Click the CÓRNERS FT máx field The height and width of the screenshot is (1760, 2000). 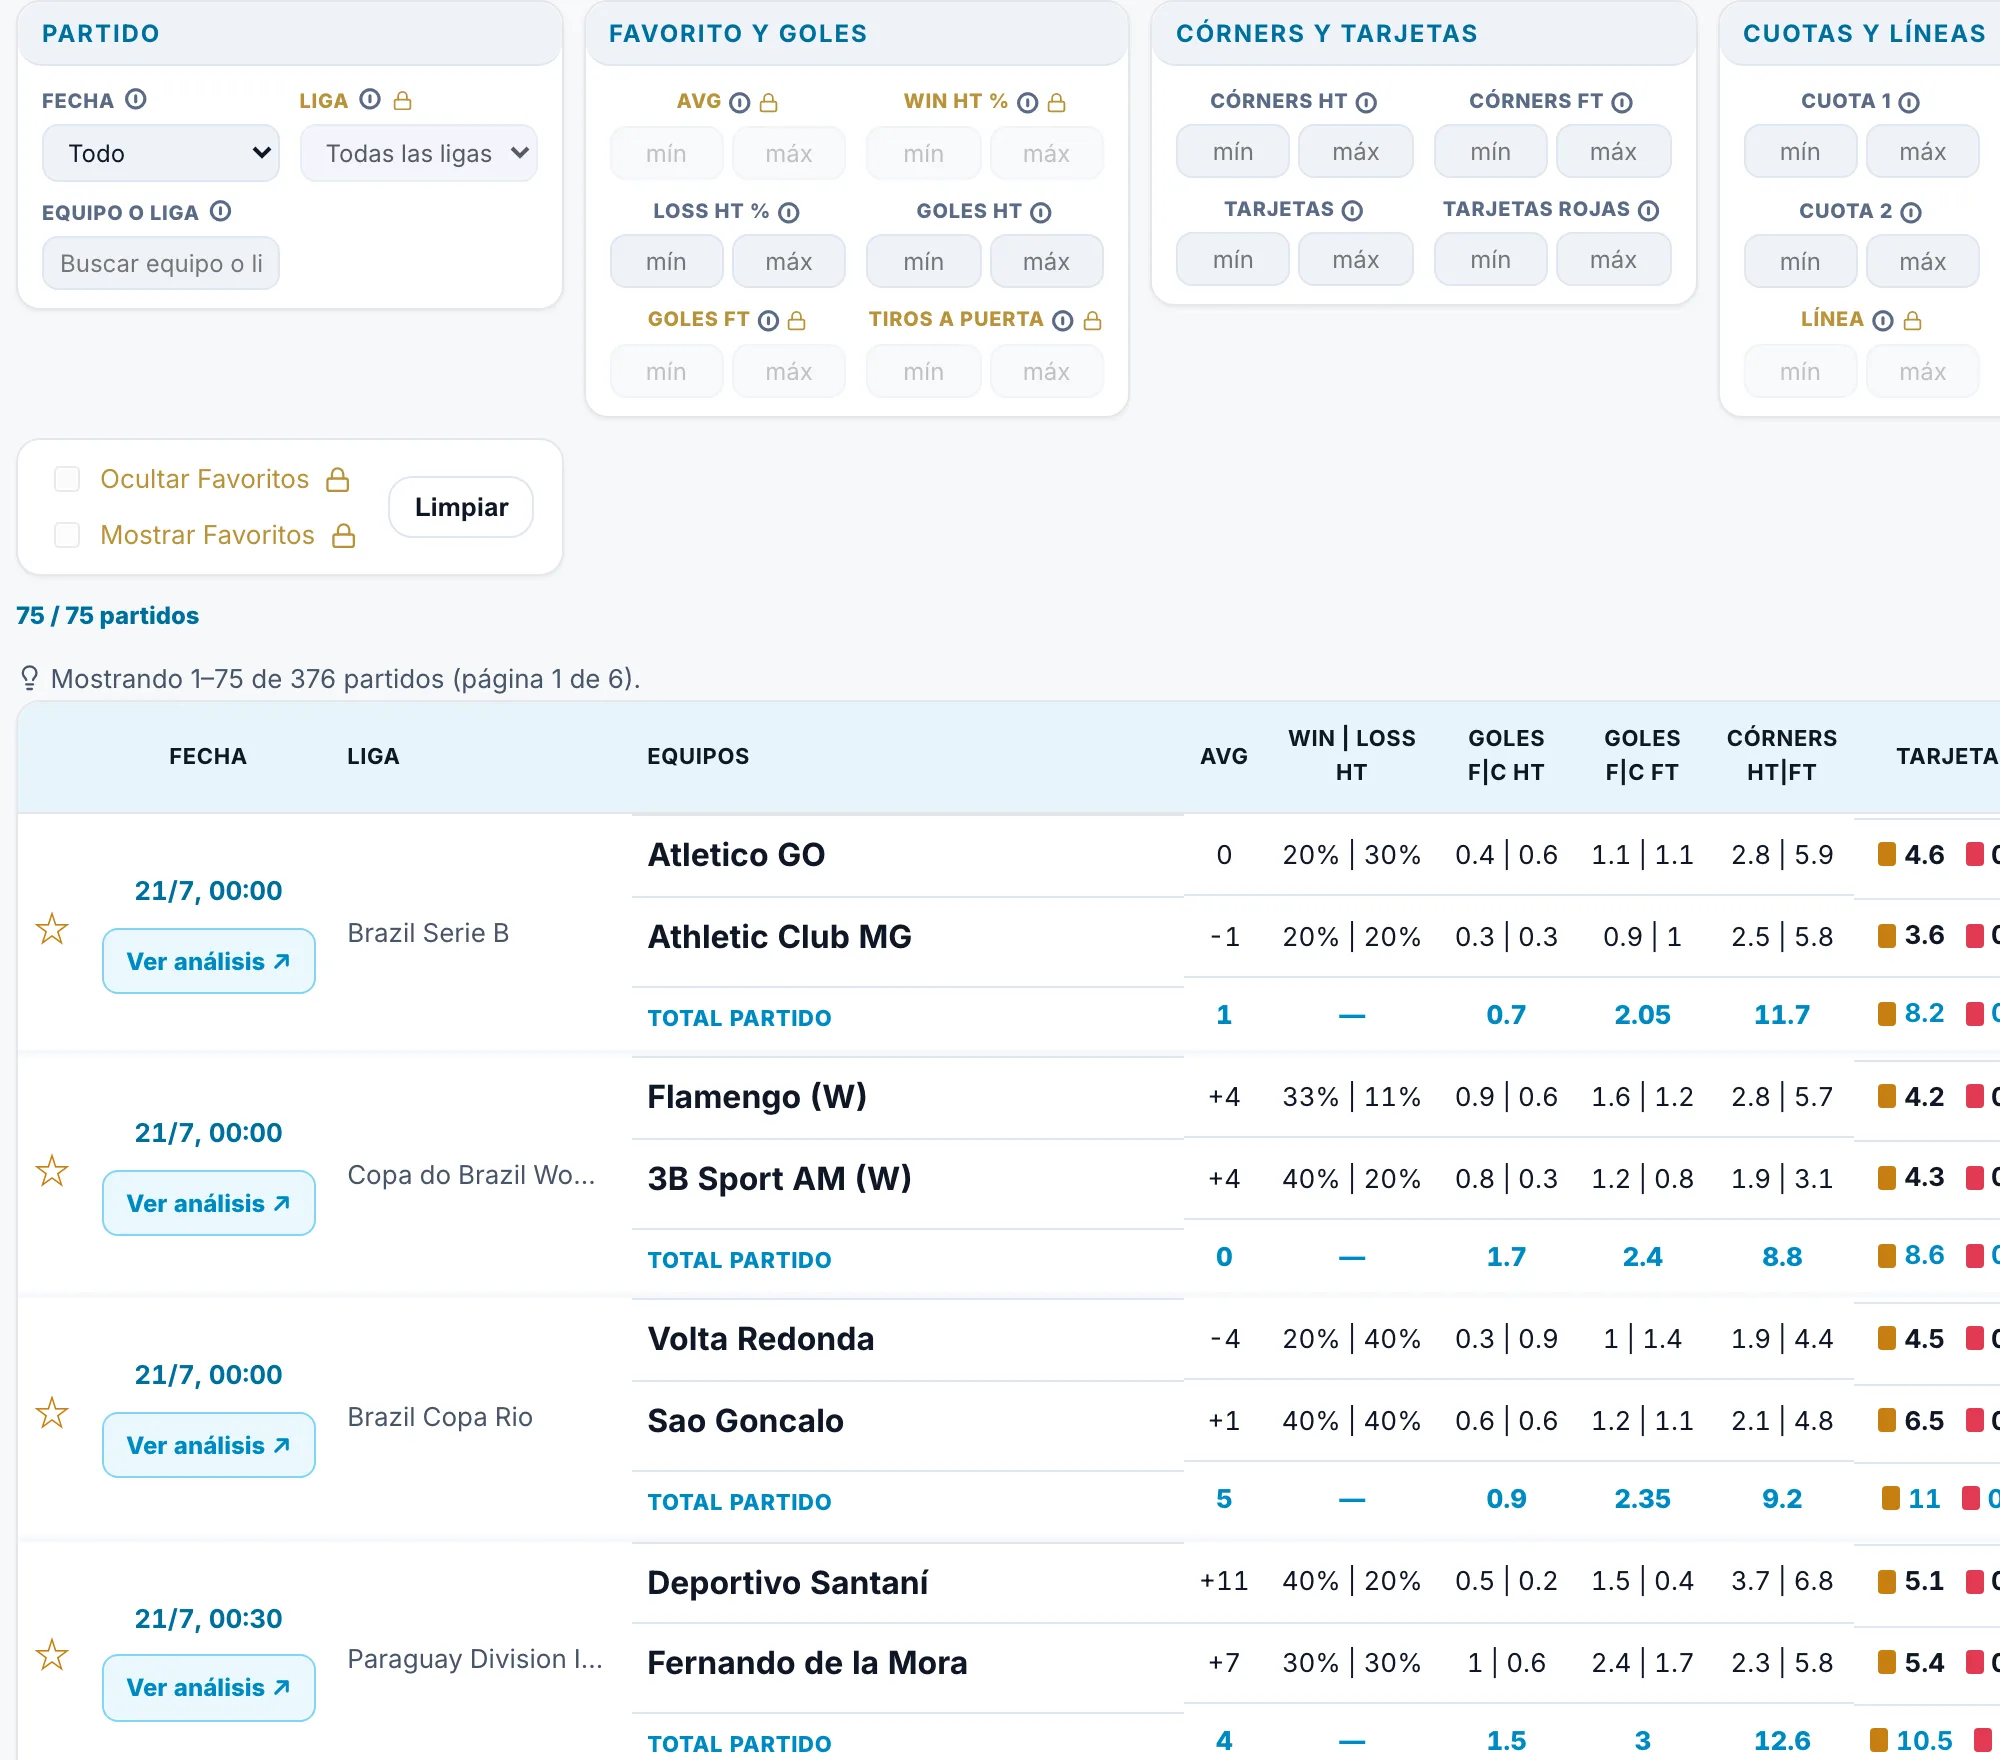click(x=1614, y=151)
